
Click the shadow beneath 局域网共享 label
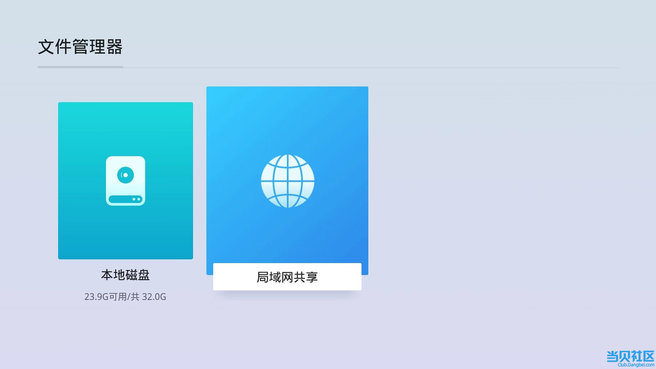pyautogui.click(x=287, y=294)
